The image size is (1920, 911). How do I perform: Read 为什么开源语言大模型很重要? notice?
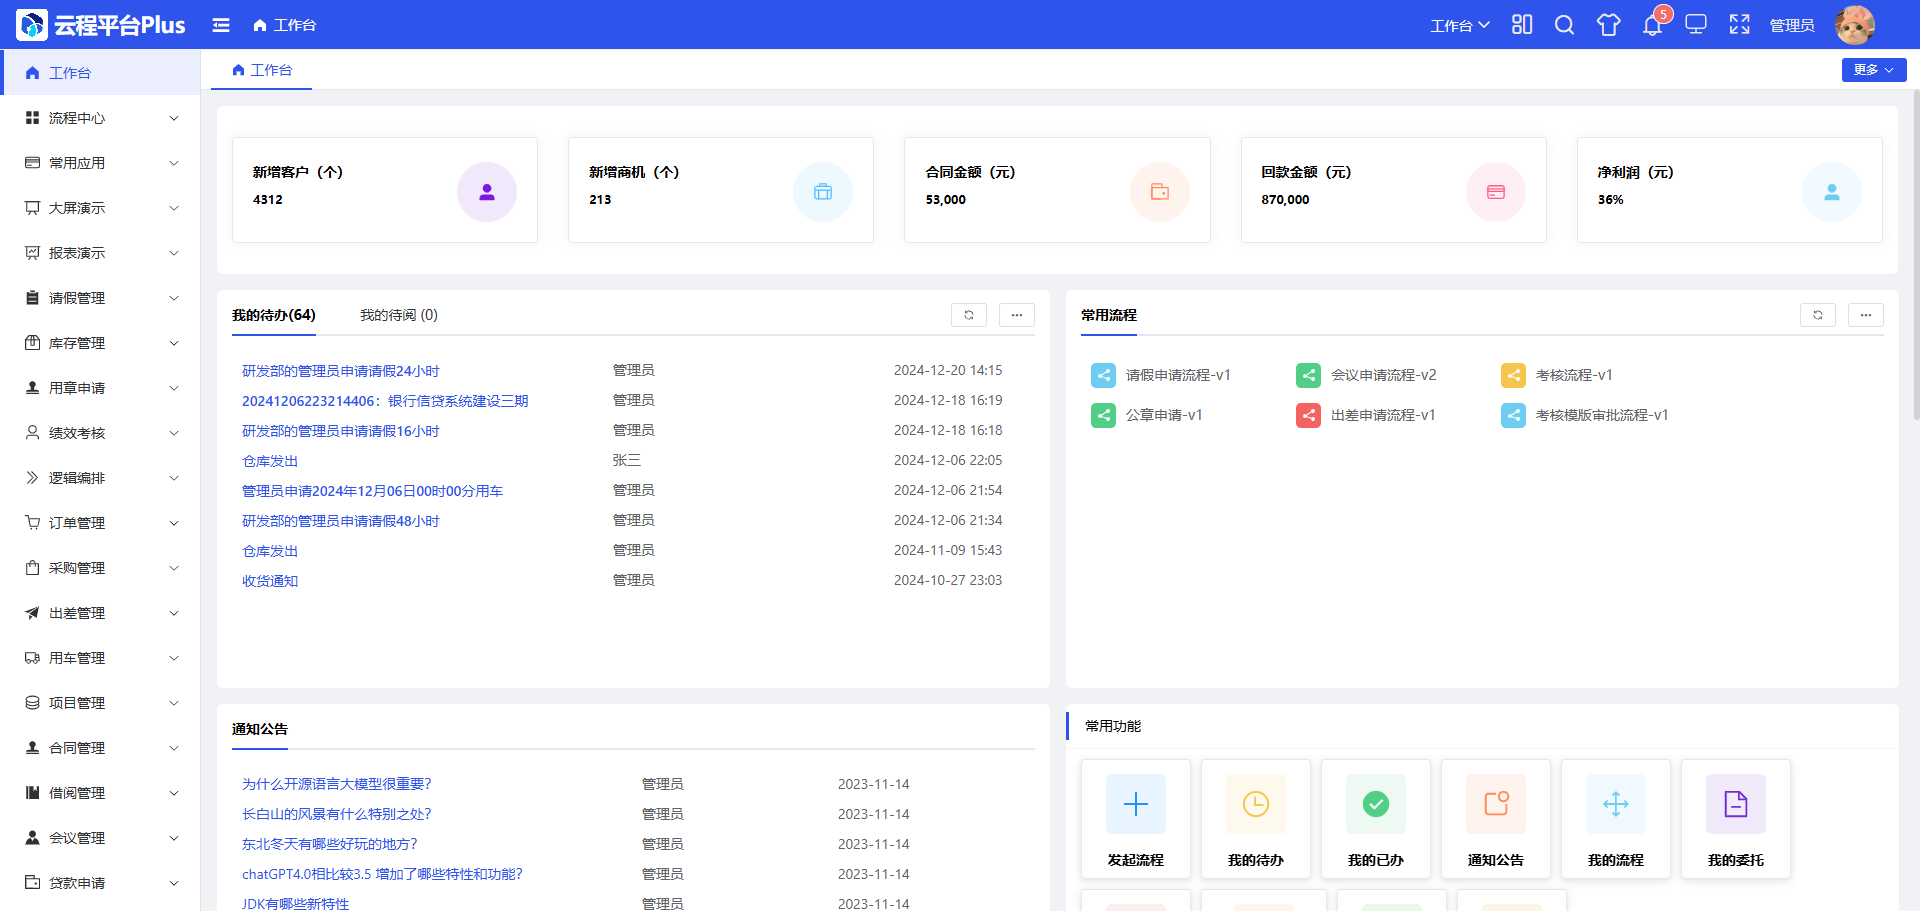point(337,784)
